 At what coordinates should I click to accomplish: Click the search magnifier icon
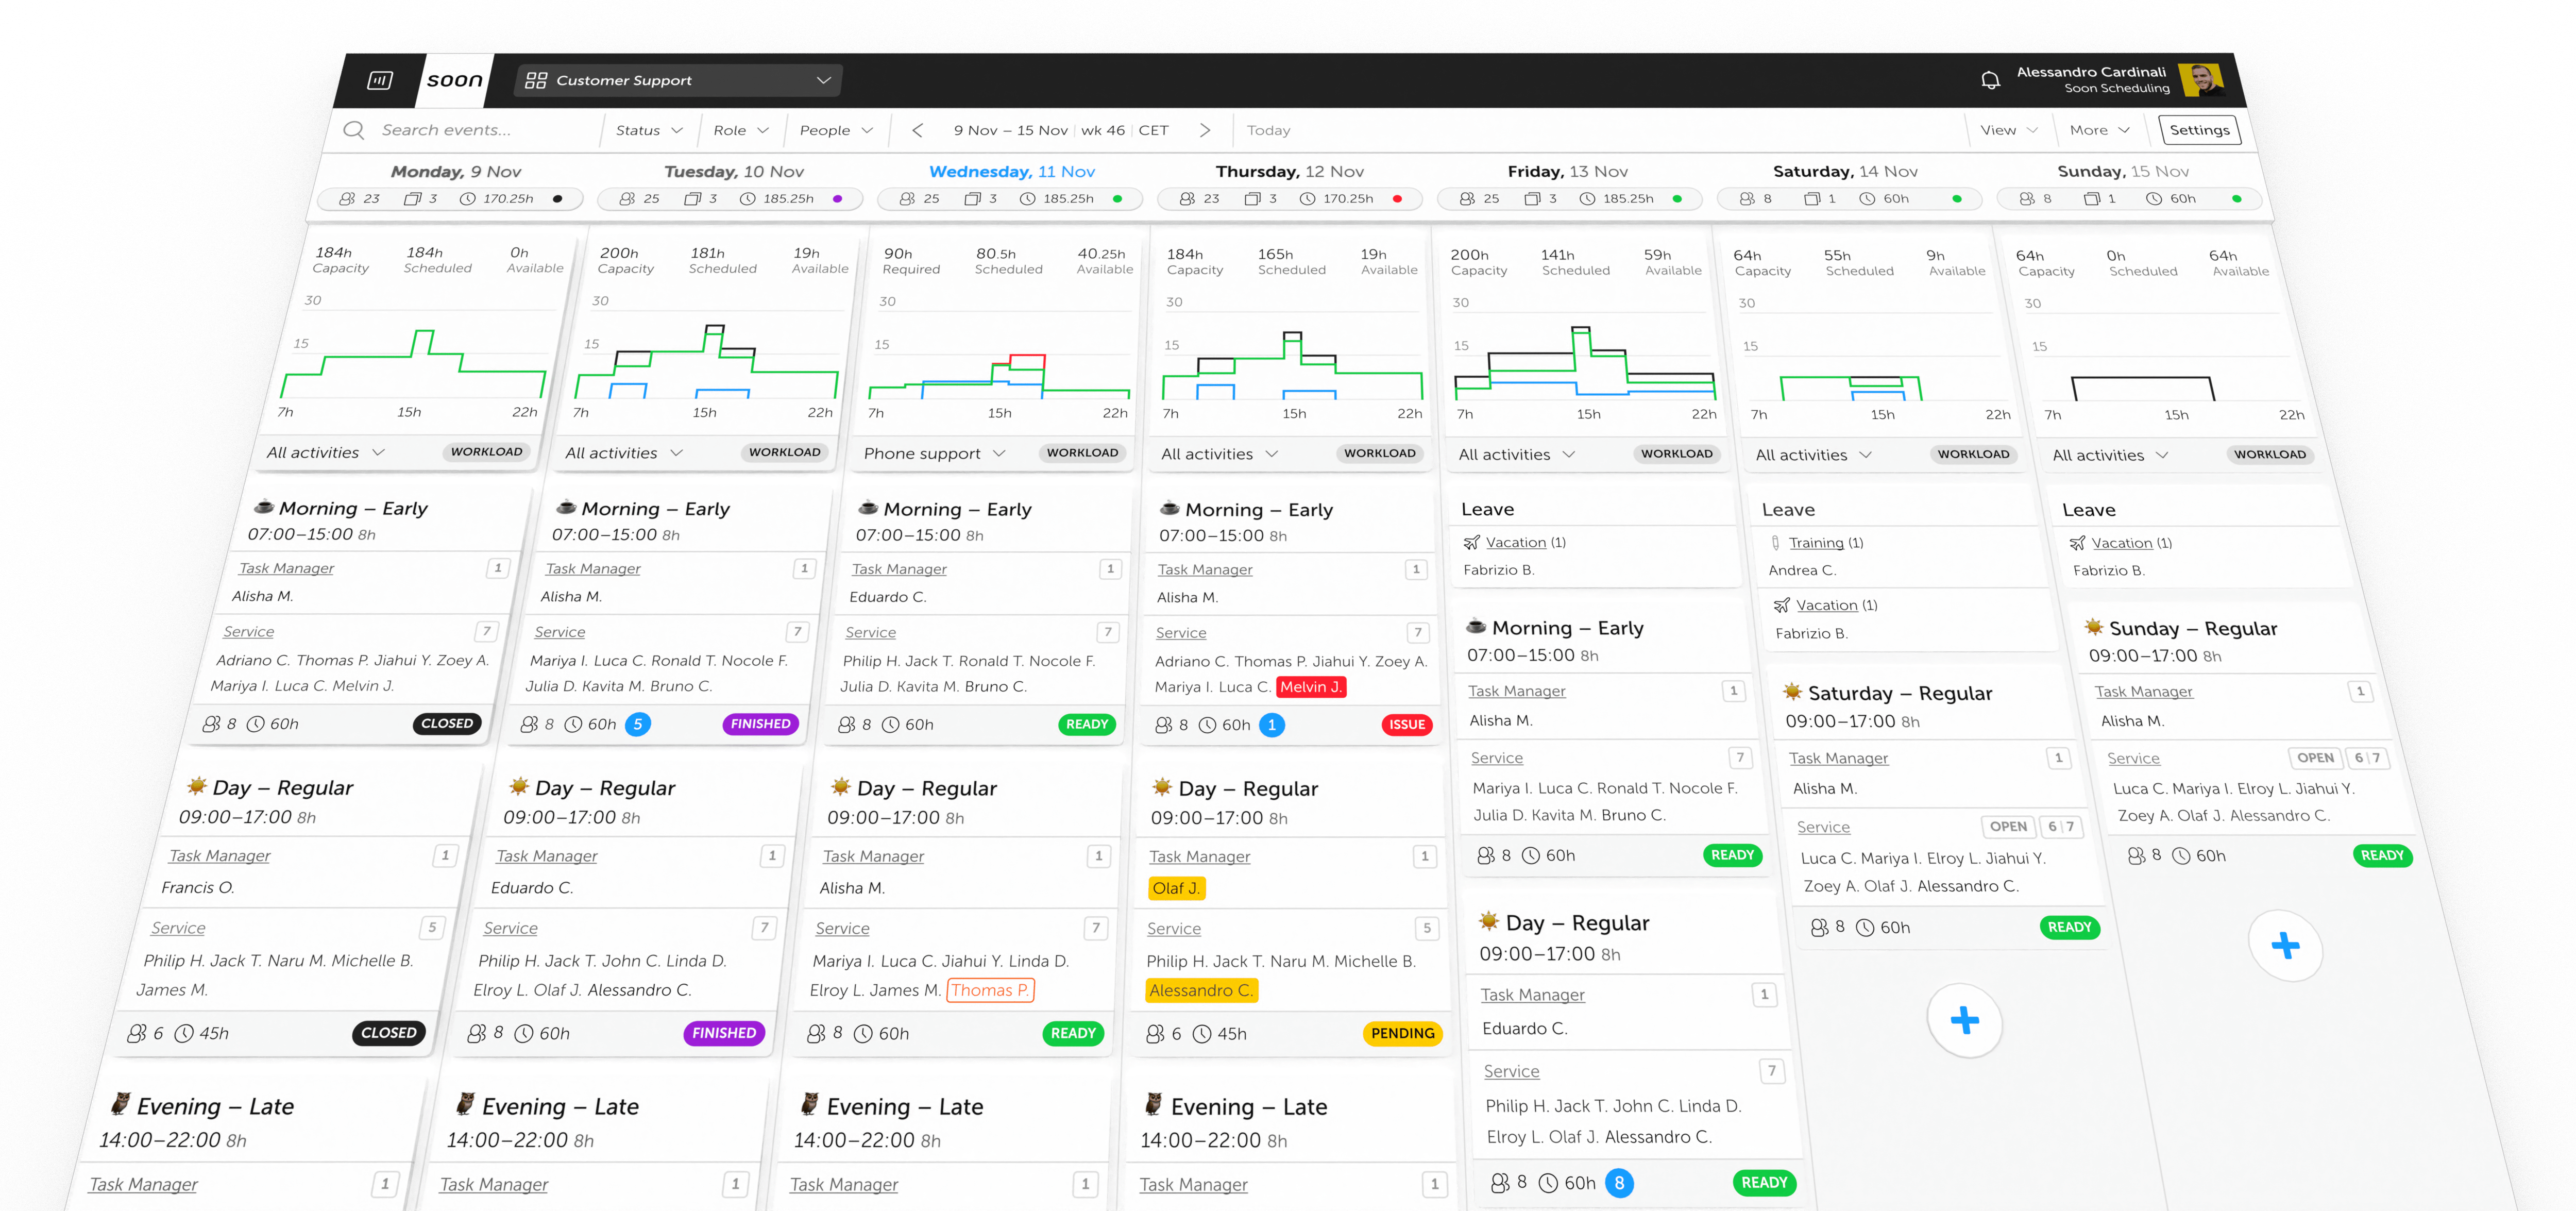pyautogui.click(x=353, y=130)
